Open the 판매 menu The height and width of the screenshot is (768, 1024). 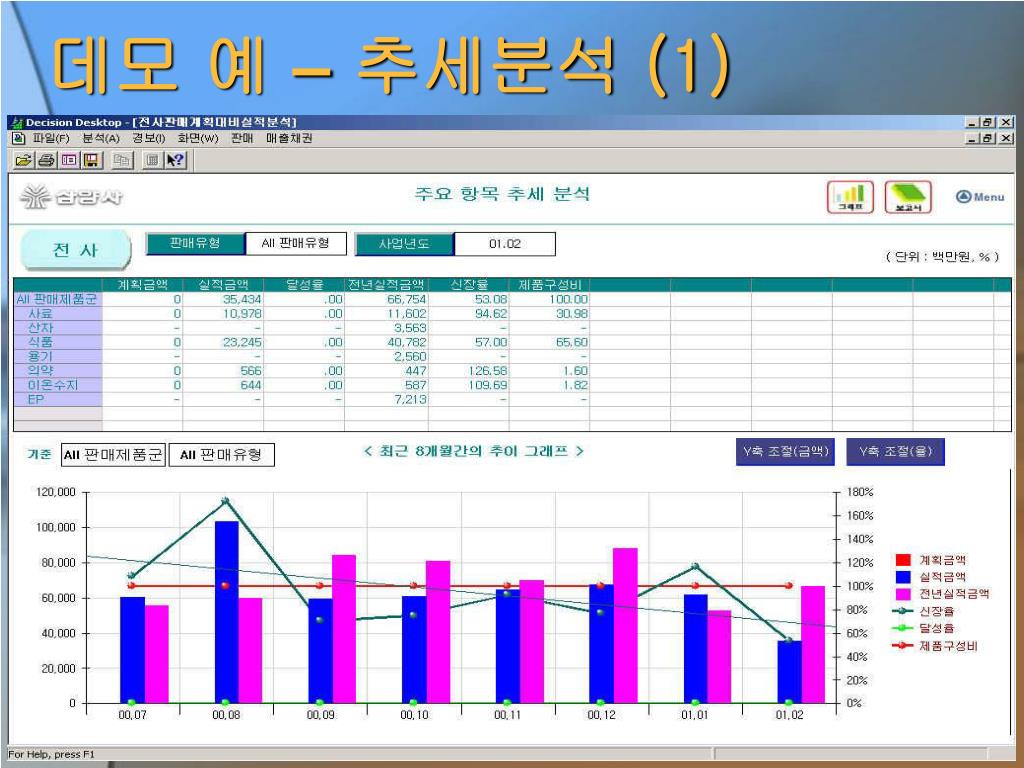tap(242, 138)
